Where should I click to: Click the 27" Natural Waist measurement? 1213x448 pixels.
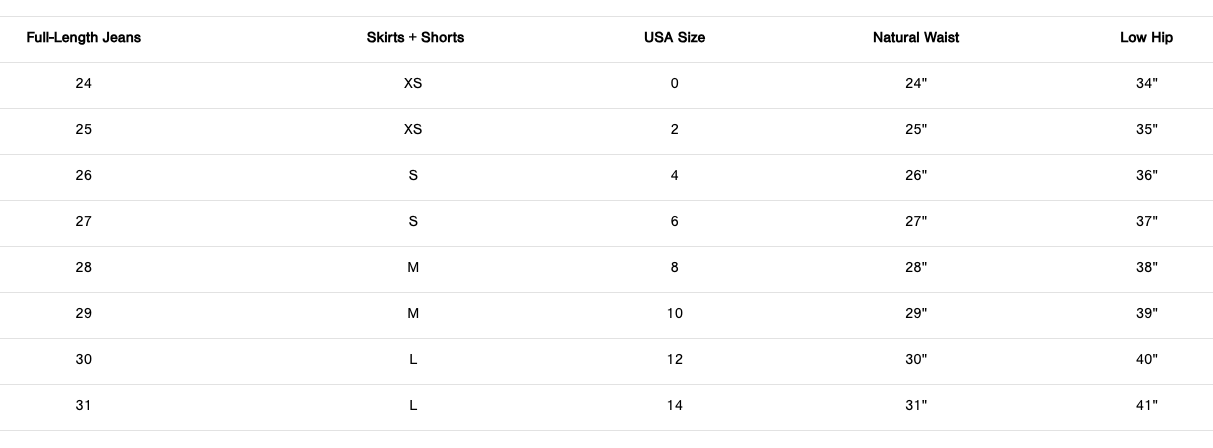pos(916,222)
